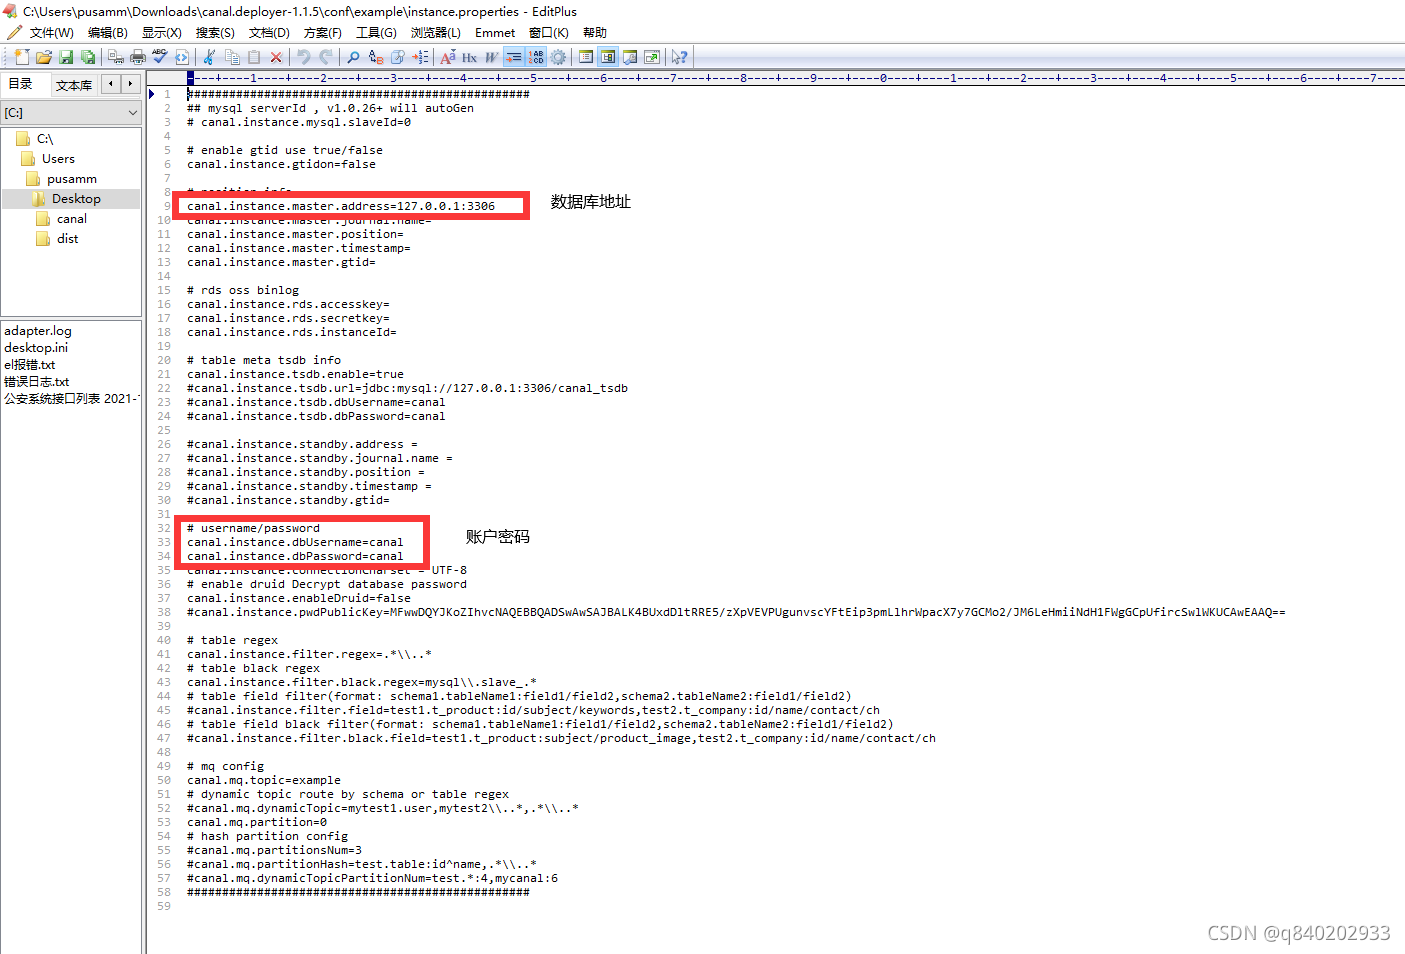Click the Cut scissors icon
Screen dimensions: 1405x954
coord(208,57)
